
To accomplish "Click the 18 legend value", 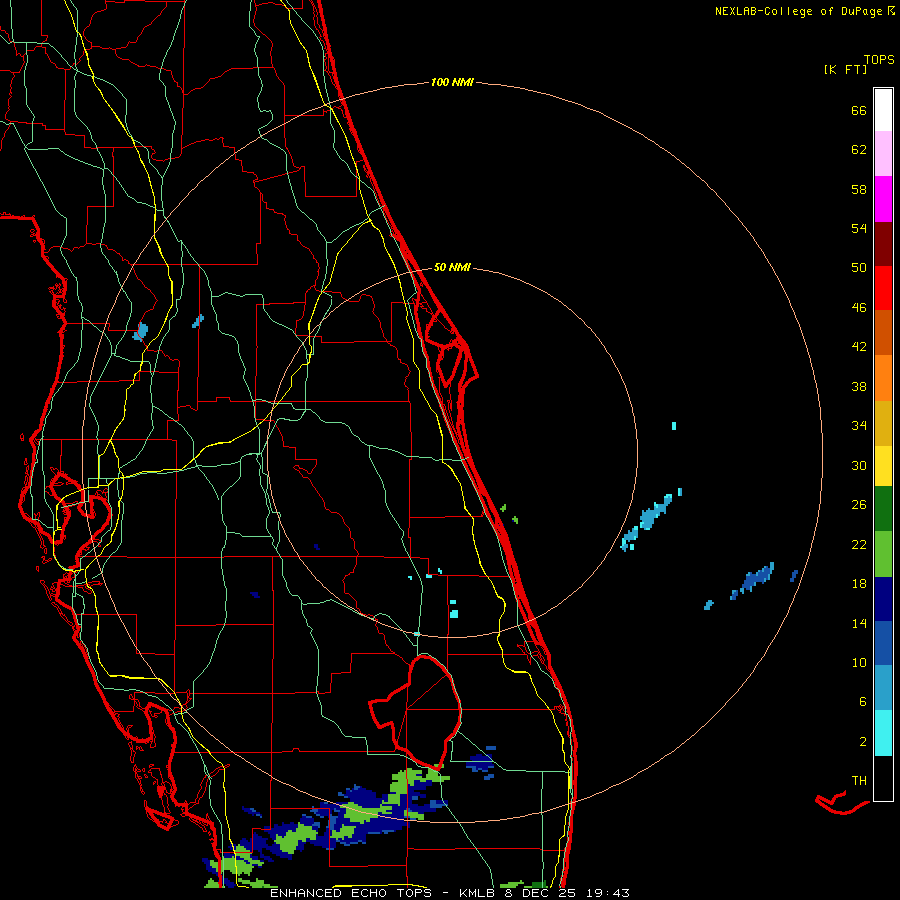I will coord(859,584).
